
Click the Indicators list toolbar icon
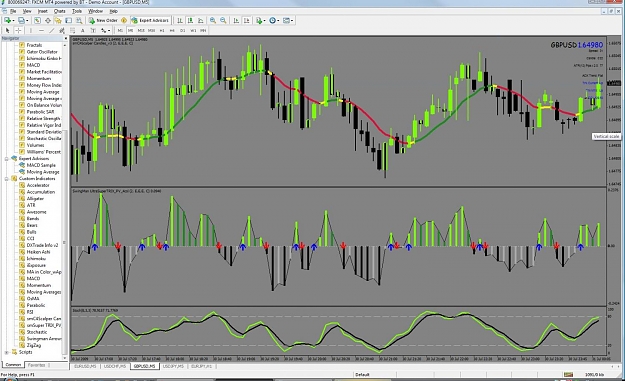[259, 20]
